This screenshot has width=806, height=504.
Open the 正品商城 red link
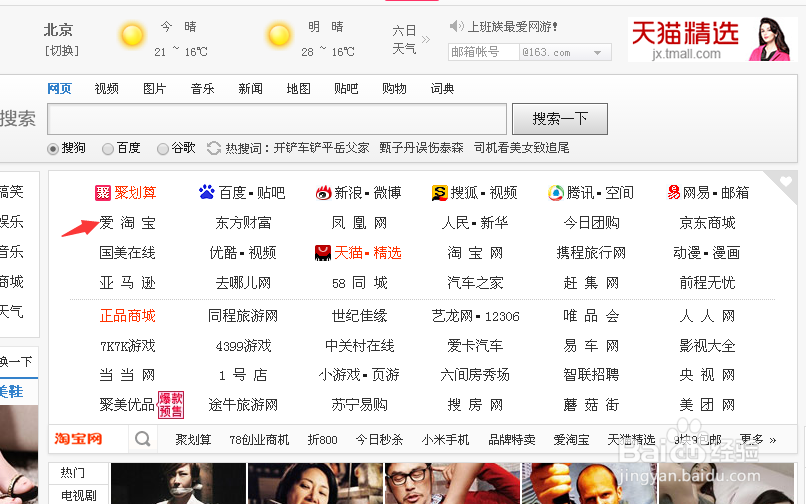[127, 315]
